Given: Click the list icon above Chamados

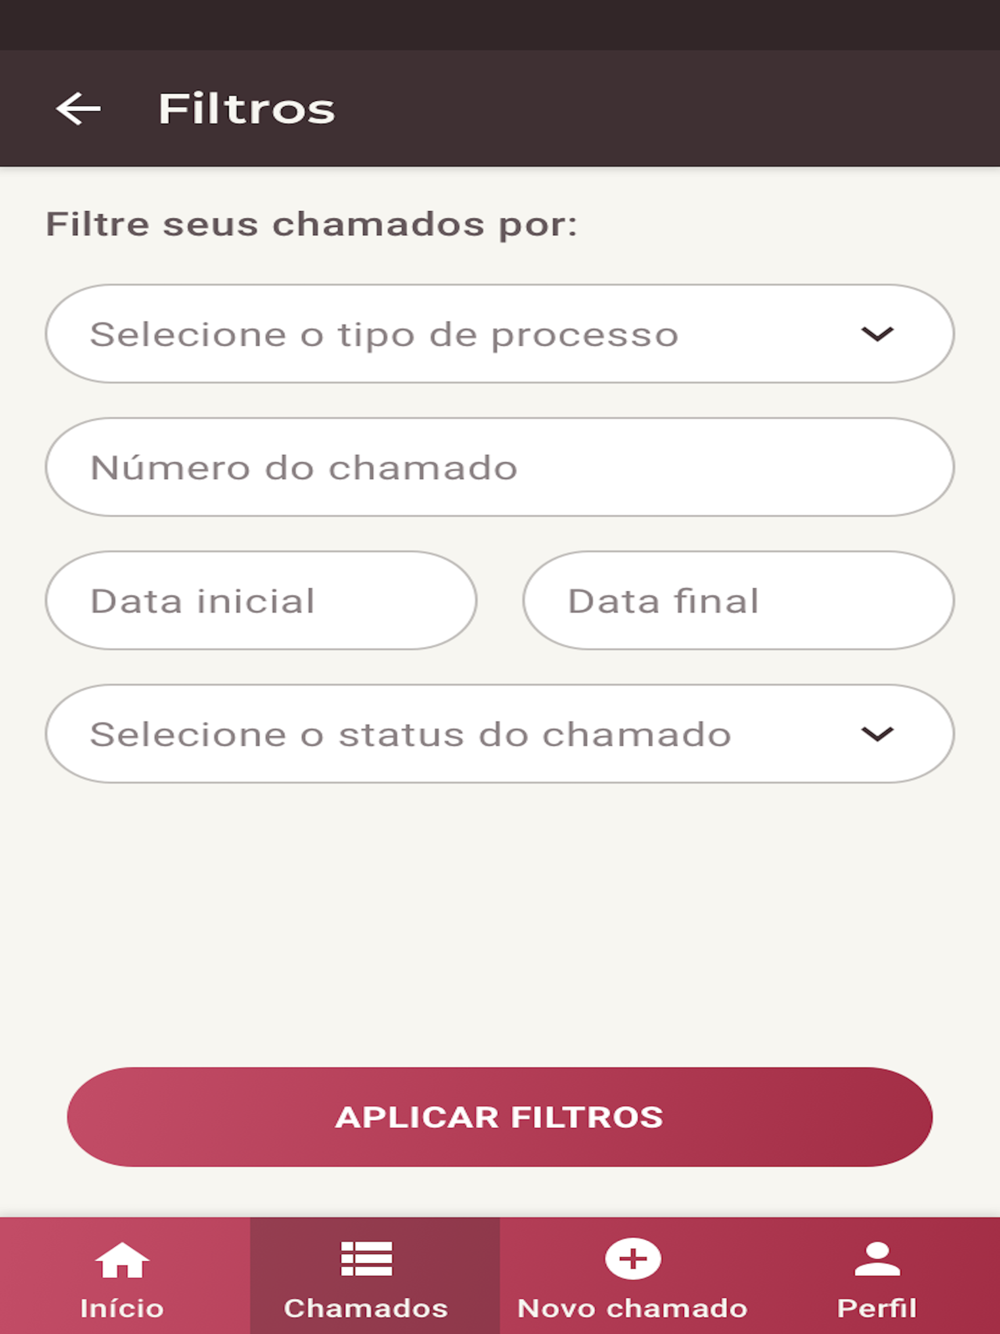Looking at the screenshot, I should click(366, 1260).
